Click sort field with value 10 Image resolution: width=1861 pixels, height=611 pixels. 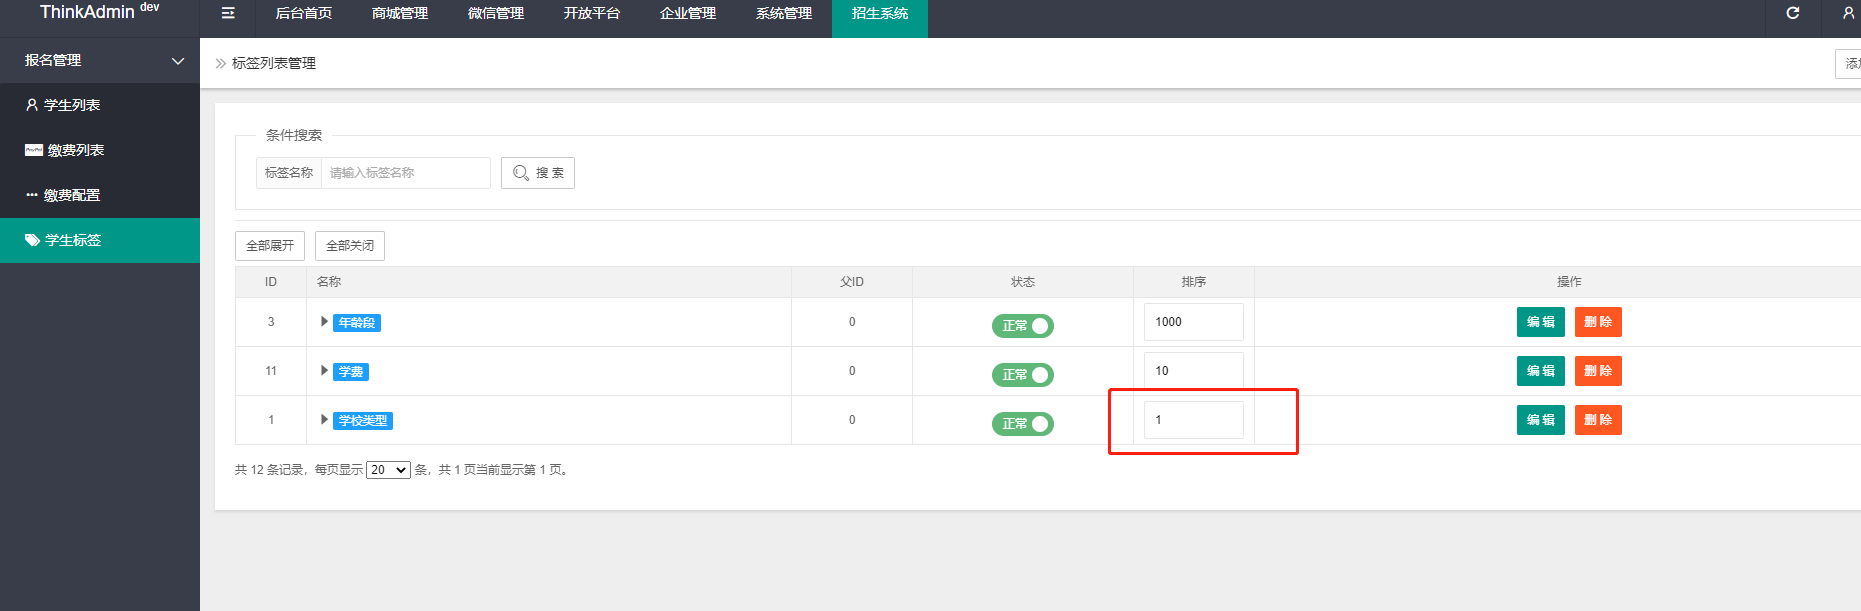[x=1194, y=371]
